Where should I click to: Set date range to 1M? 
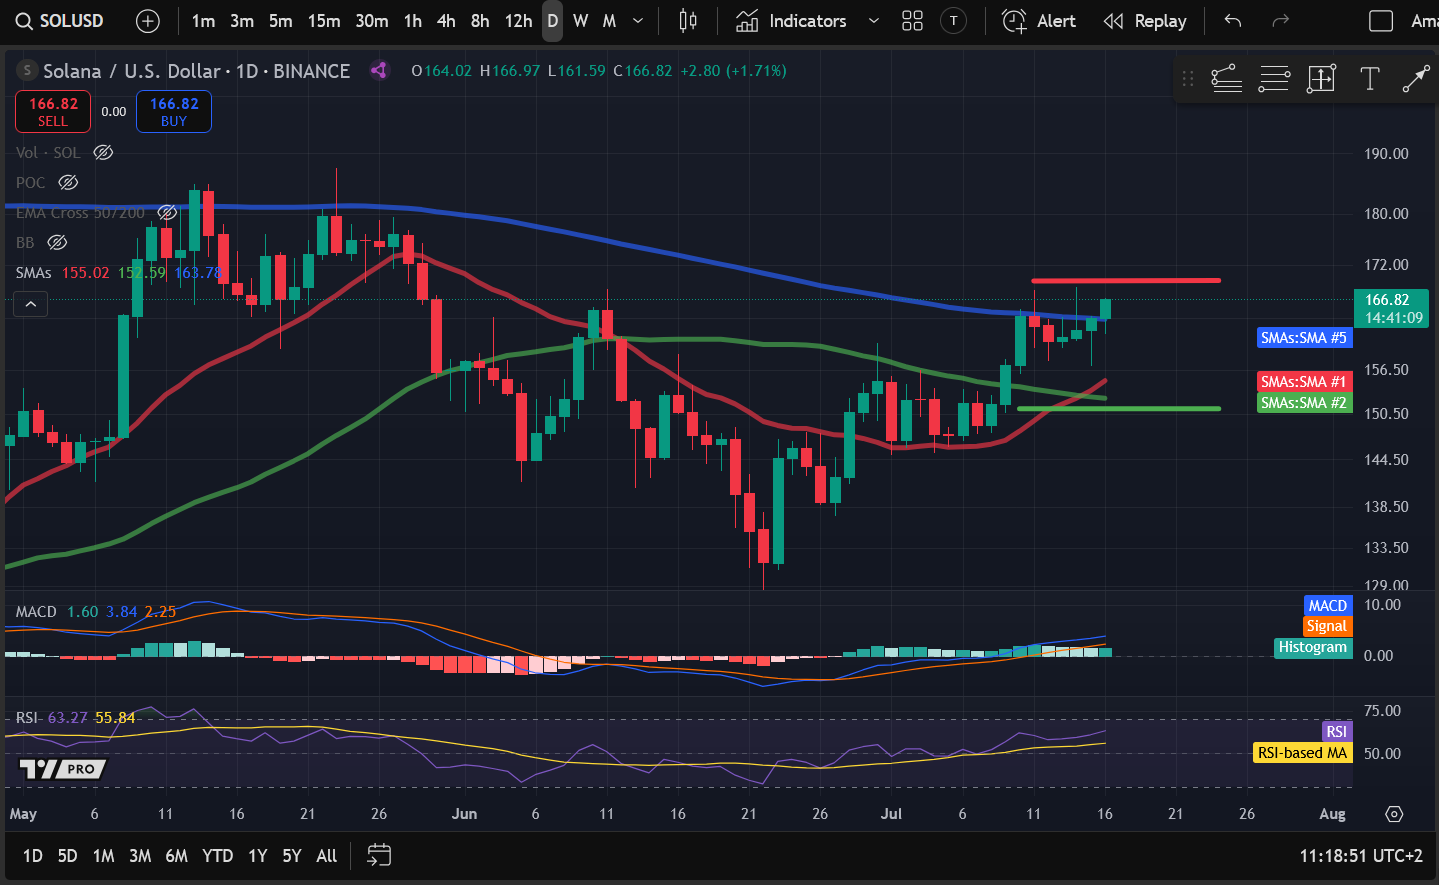[x=103, y=855]
